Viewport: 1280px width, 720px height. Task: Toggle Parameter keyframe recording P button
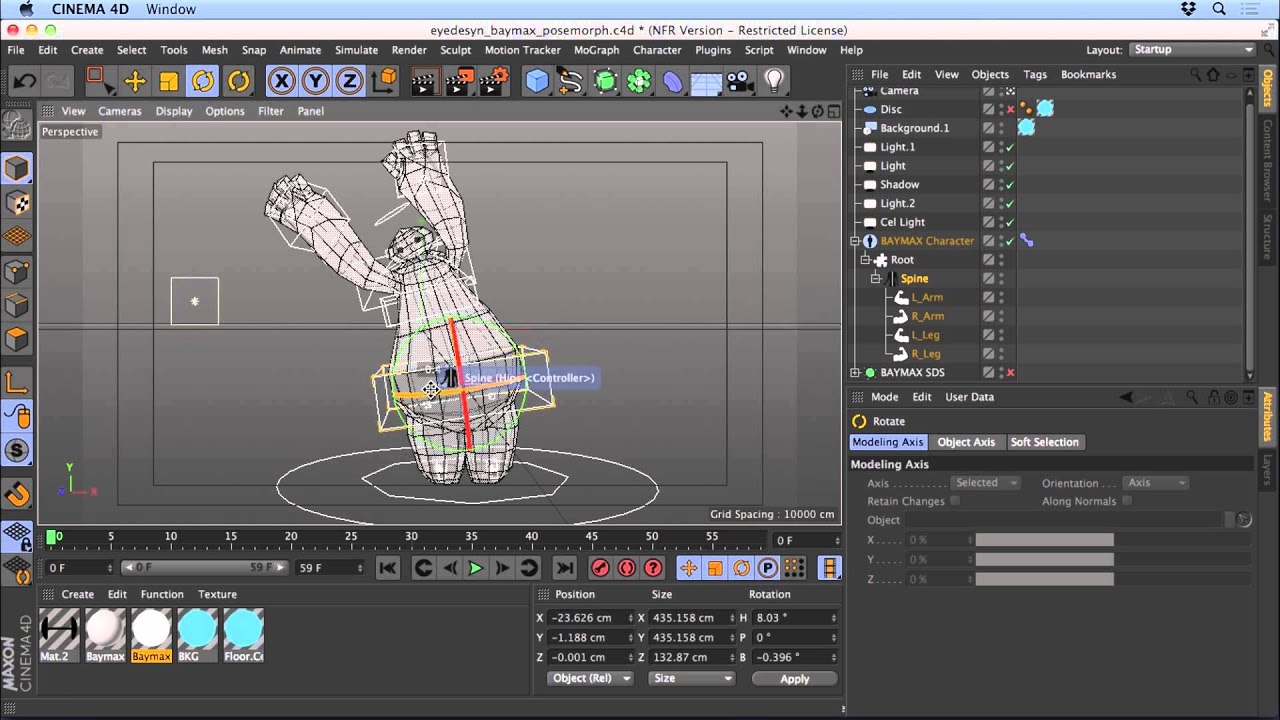click(767, 568)
